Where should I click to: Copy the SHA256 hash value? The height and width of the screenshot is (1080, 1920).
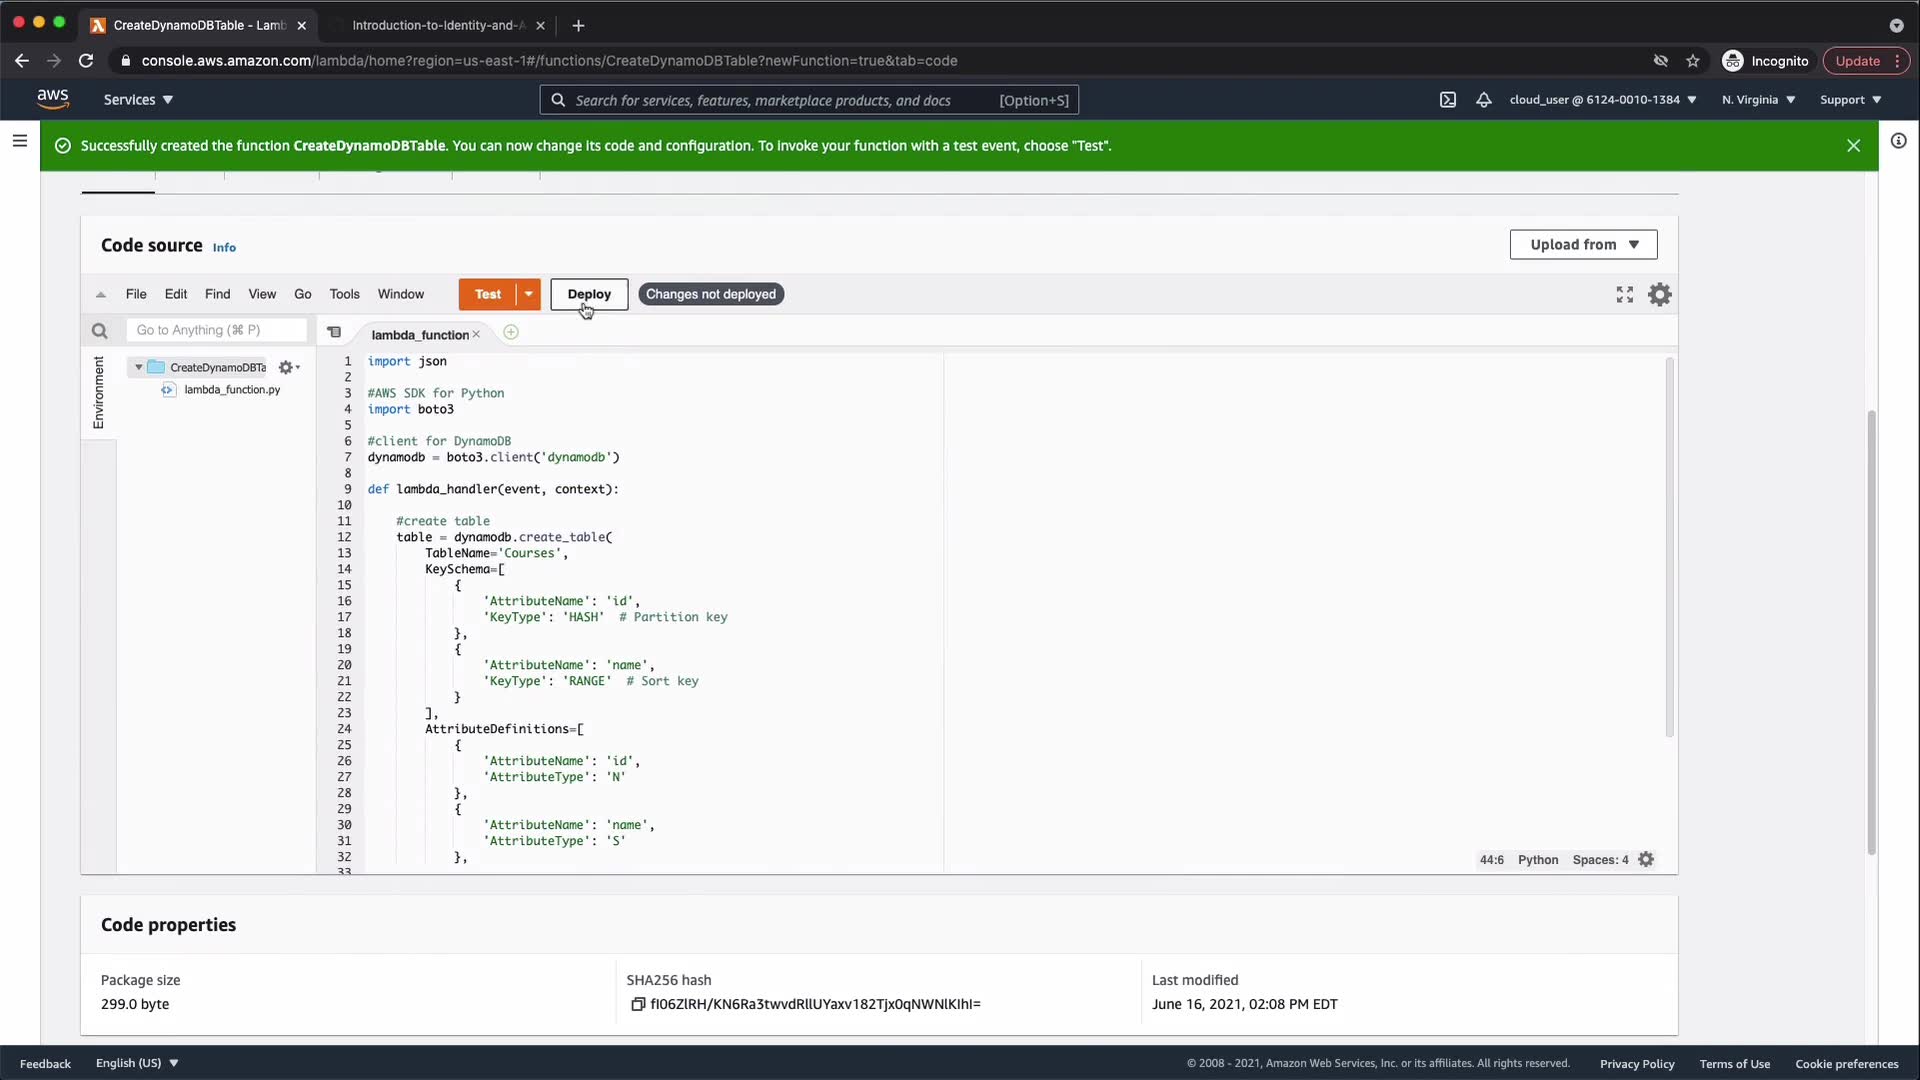[x=637, y=1004]
